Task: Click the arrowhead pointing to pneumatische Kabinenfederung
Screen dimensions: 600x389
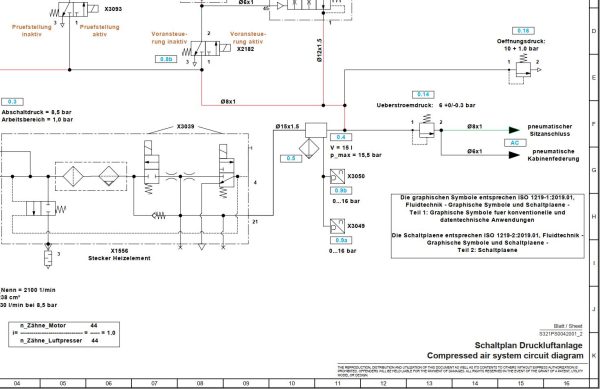Action: (514, 155)
